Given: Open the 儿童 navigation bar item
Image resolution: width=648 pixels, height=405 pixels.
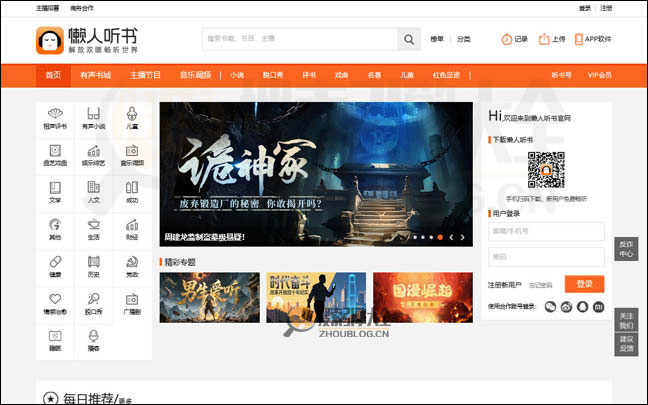Looking at the screenshot, I should (407, 75).
